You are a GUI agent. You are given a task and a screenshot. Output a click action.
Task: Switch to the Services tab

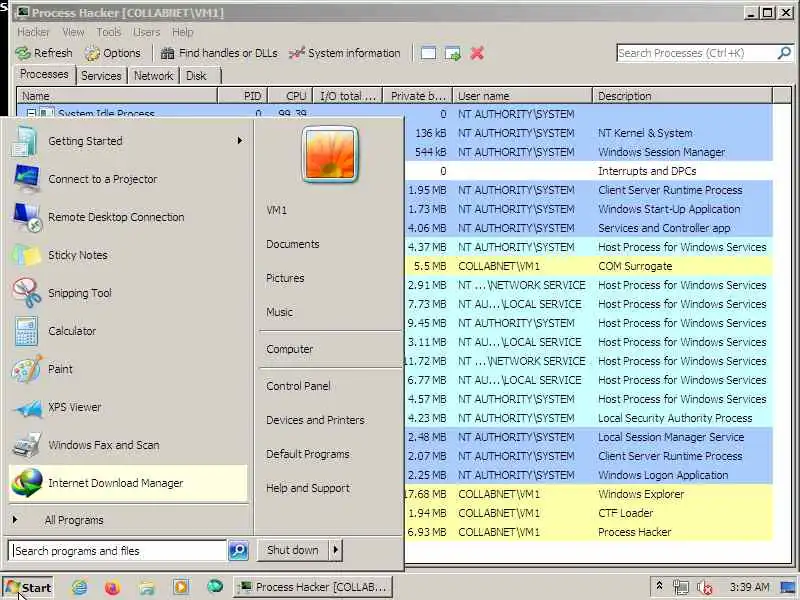coord(101,76)
